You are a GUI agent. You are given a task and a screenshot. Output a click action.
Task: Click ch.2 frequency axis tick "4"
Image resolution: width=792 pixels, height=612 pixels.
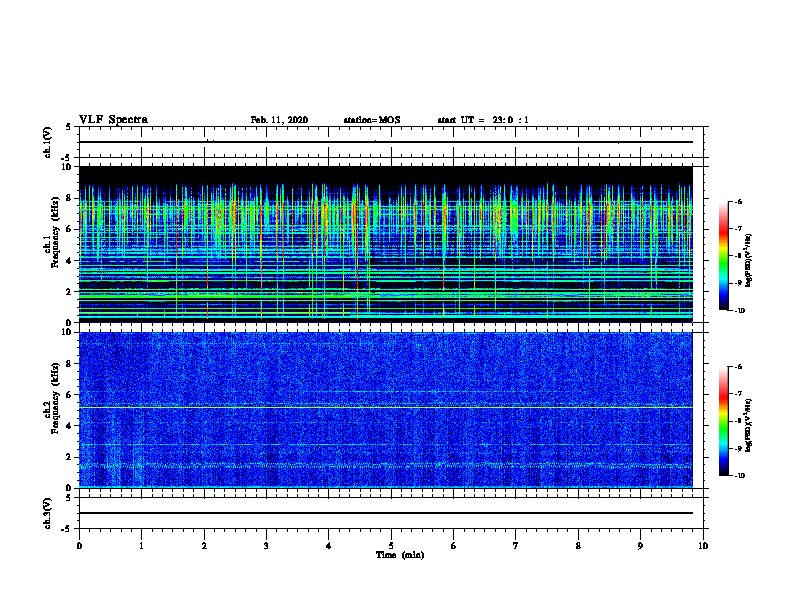tap(70, 426)
